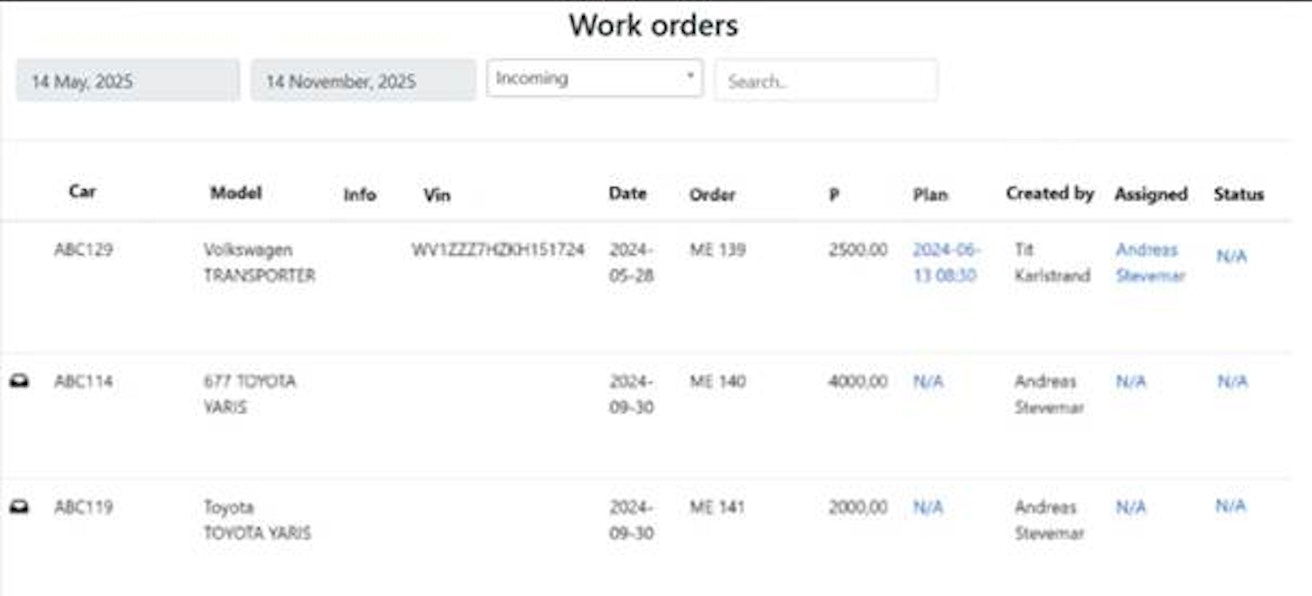Sort by the Date column header
The image size is (1312, 596).
click(626, 193)
